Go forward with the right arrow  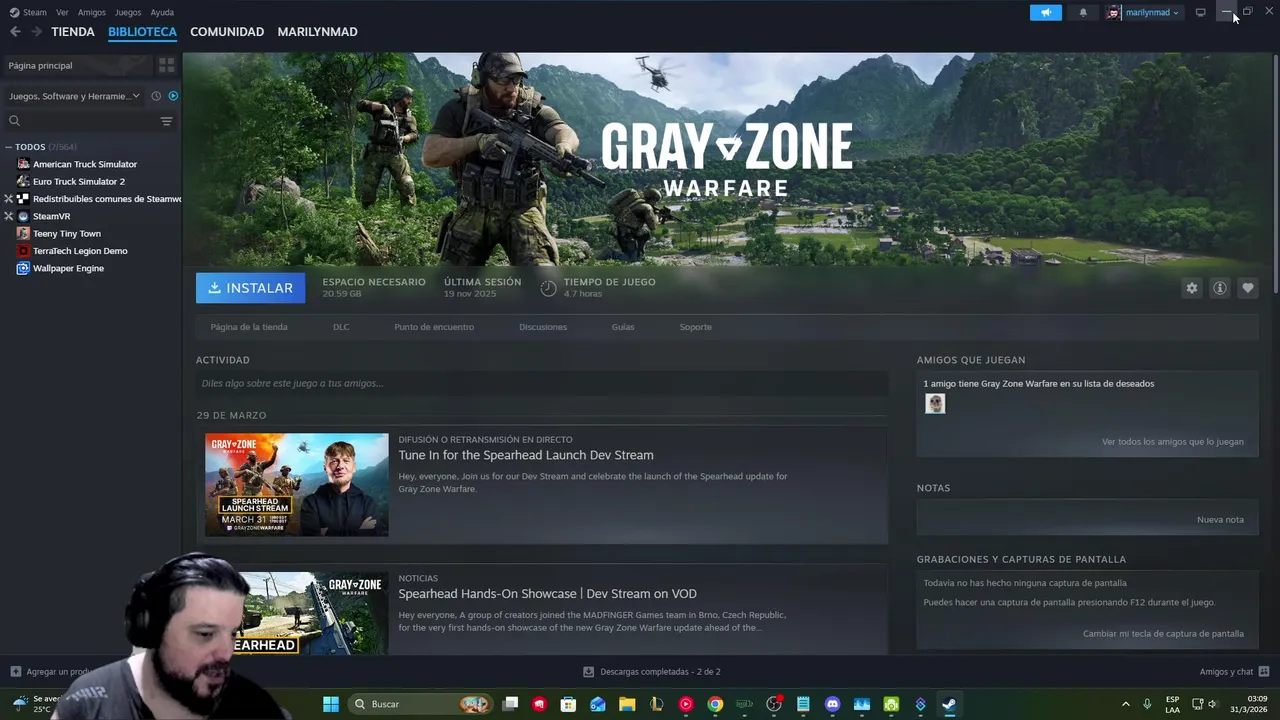pyautogui.click(x=36, y=32)
